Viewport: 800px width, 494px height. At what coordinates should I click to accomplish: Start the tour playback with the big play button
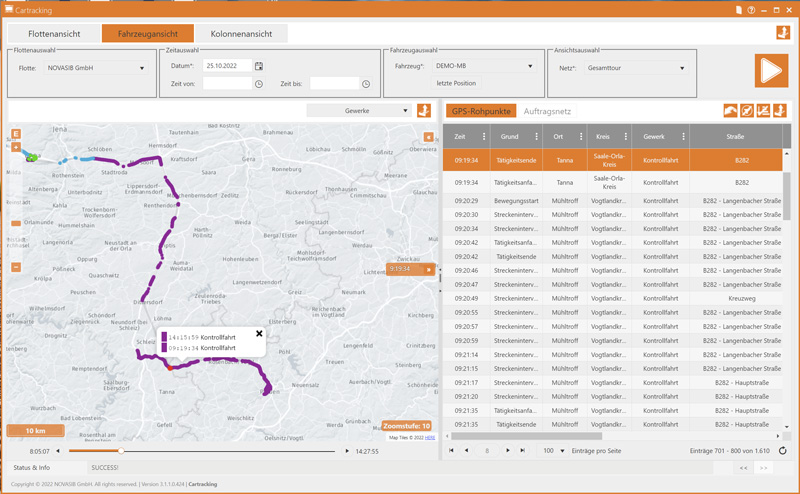[x=771, y=71]
